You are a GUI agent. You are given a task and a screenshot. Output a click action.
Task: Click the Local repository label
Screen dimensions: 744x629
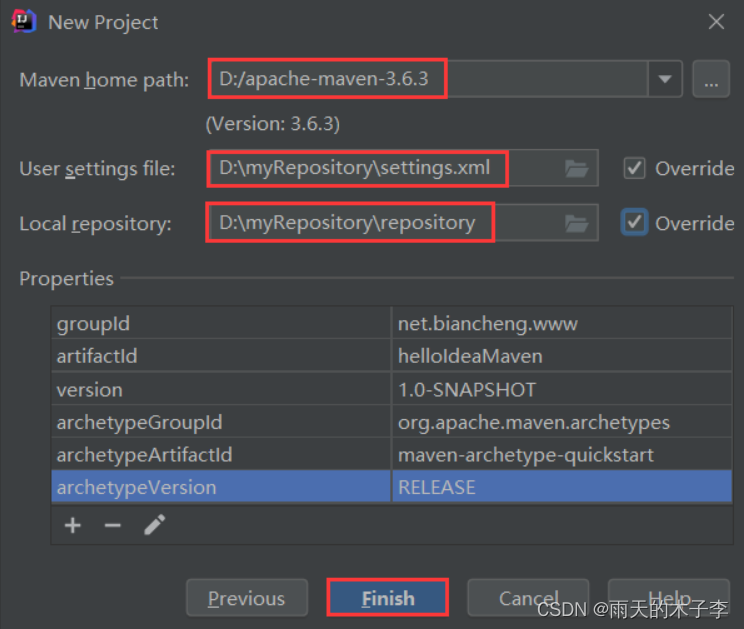point(95,224)
